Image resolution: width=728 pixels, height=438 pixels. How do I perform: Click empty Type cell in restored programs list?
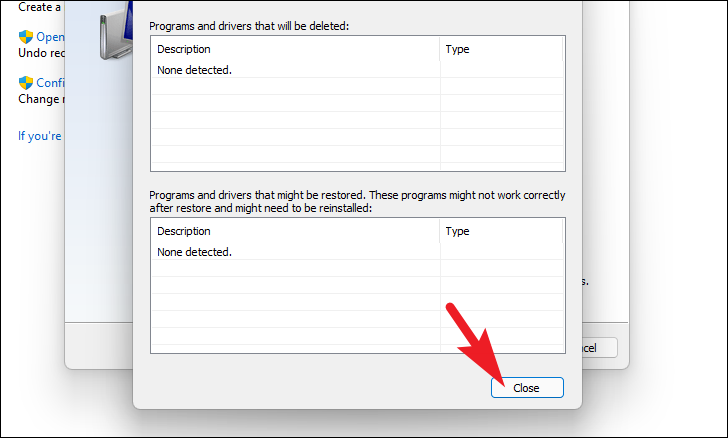[501, 252]
